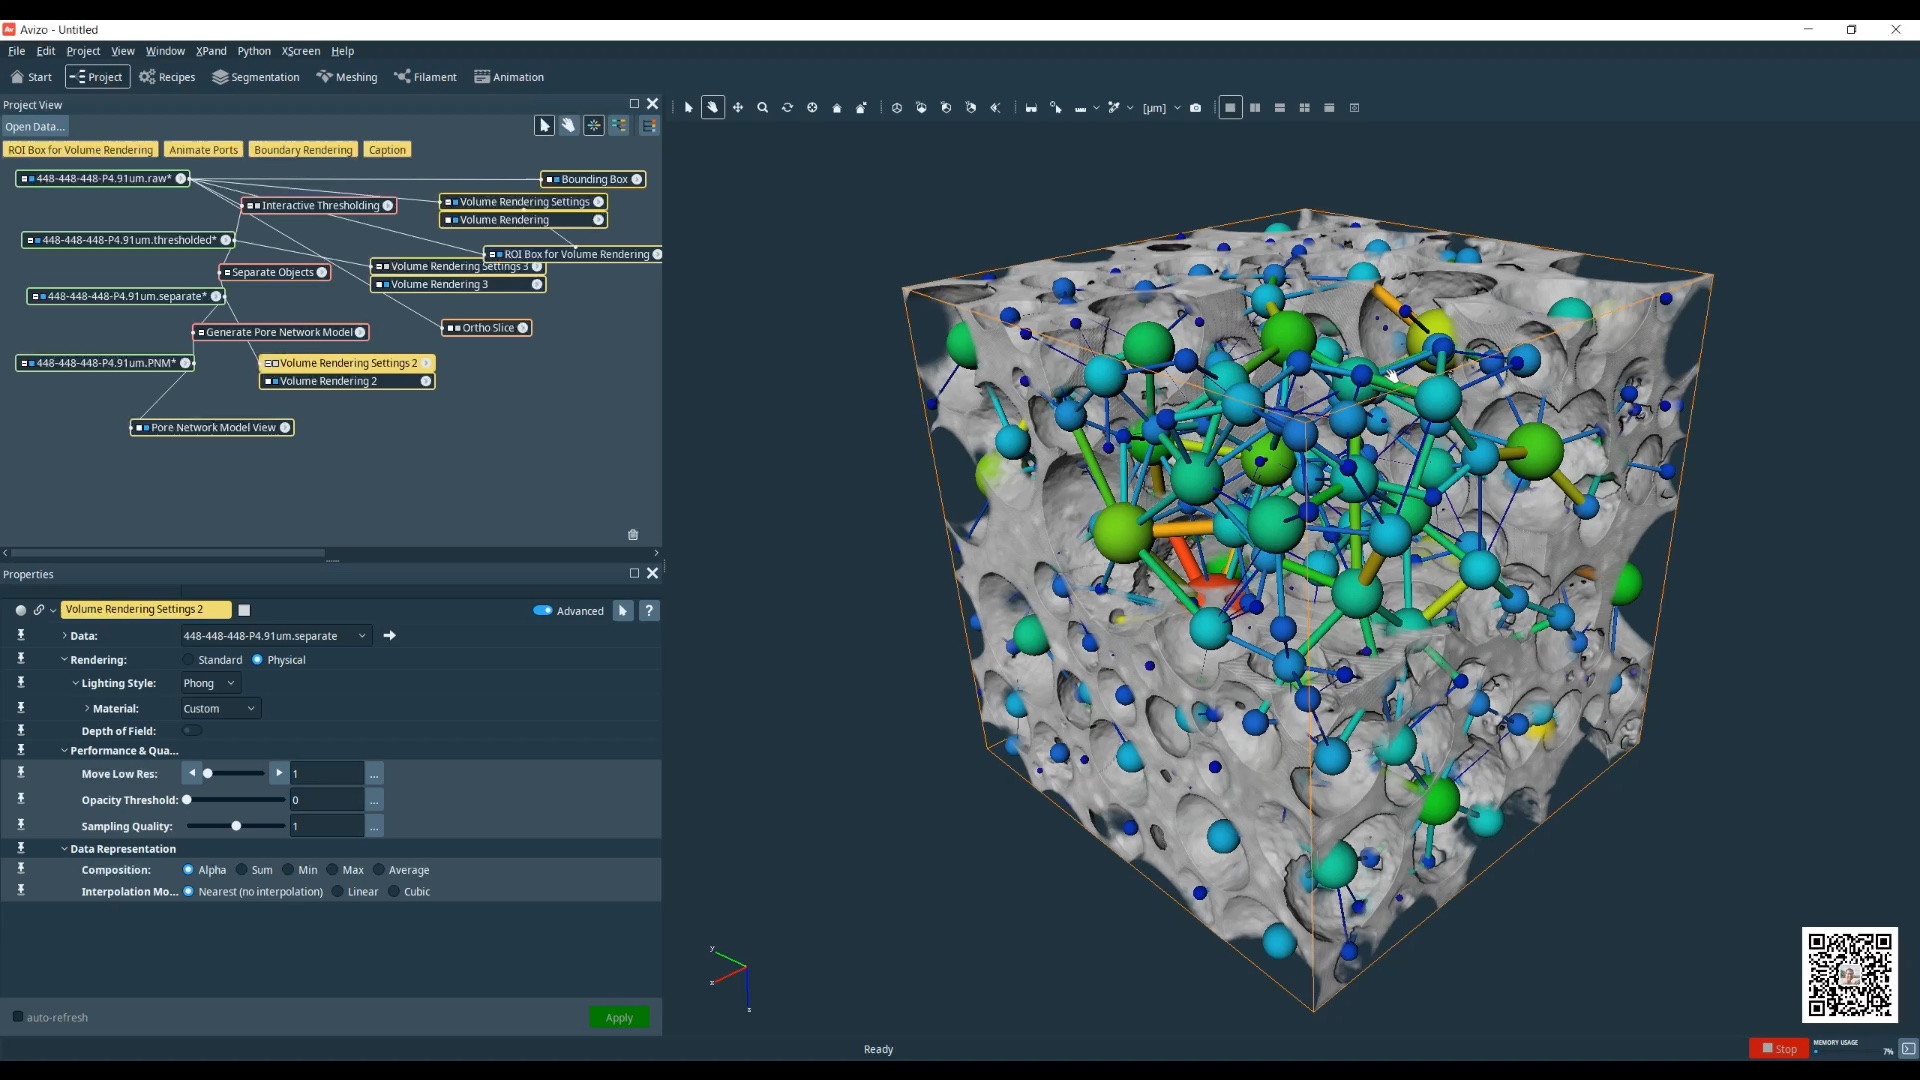Image resolution: width=1920 pixels, height=1080 pixels.
Task: Open the Material Custom dropdown
Action: point(220,708)
